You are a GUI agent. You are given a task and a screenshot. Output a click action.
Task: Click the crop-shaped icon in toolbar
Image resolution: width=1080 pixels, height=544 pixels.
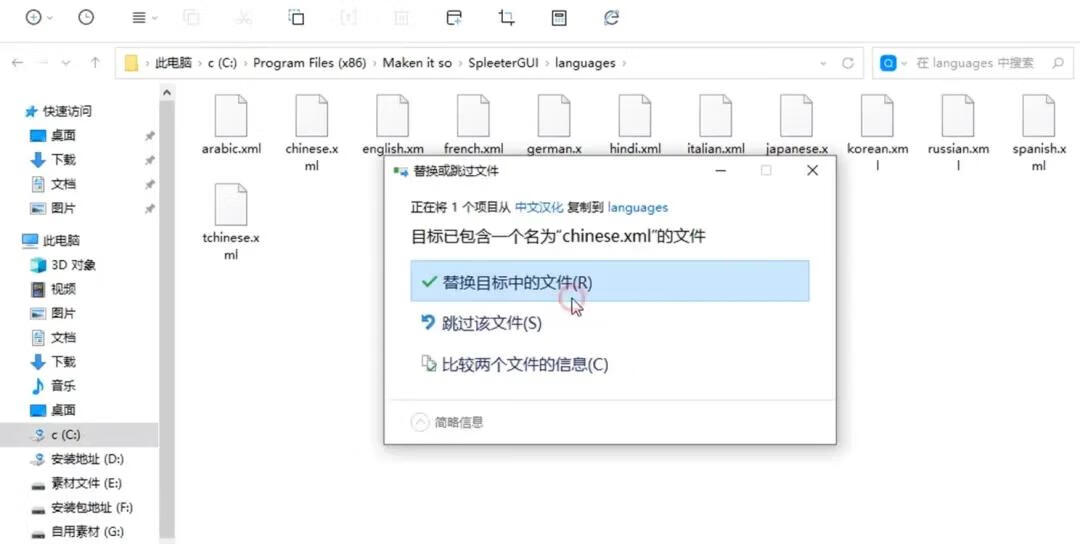click(506, 18)
